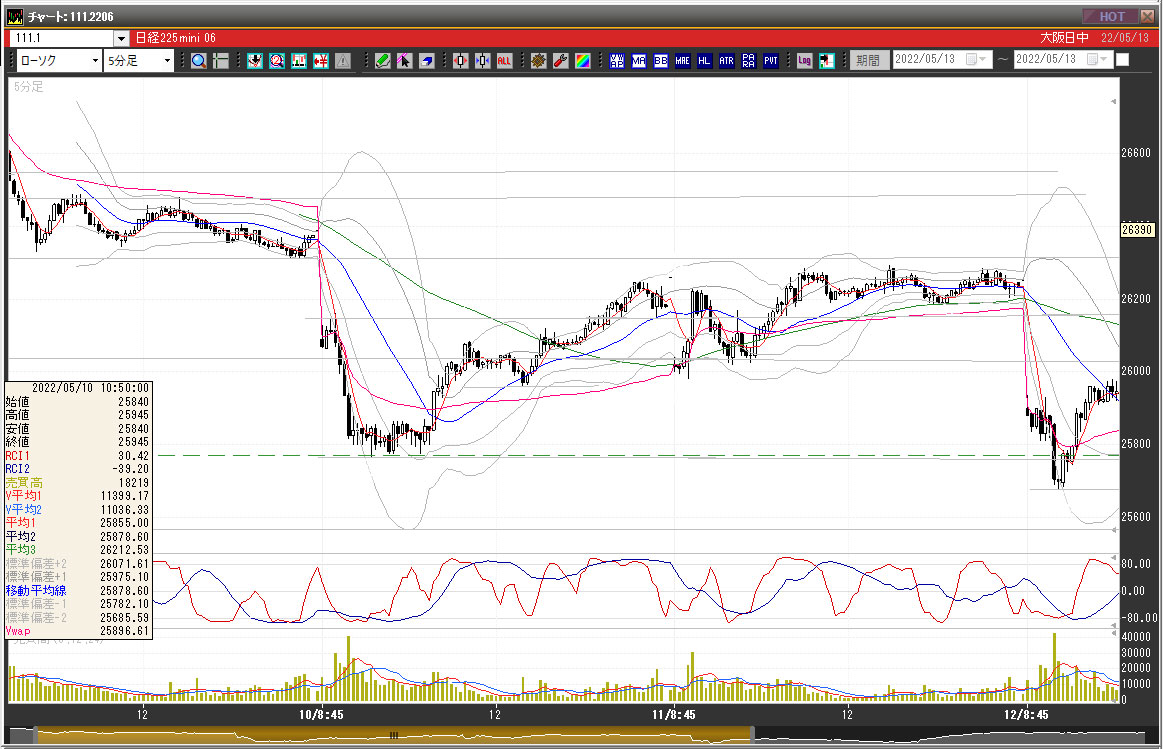Click the 期間 period button
The height and width of the screenshot is (749, 1163).
coord(869,61)
